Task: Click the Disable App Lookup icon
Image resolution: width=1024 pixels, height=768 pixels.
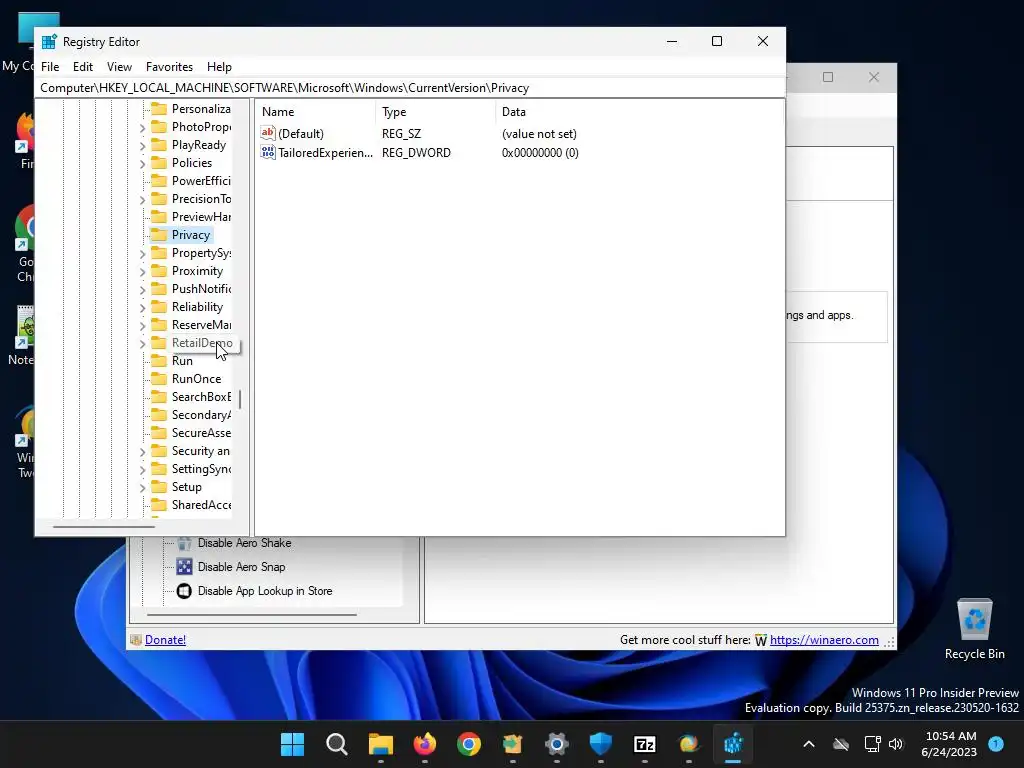Action: tap(184, 591)
